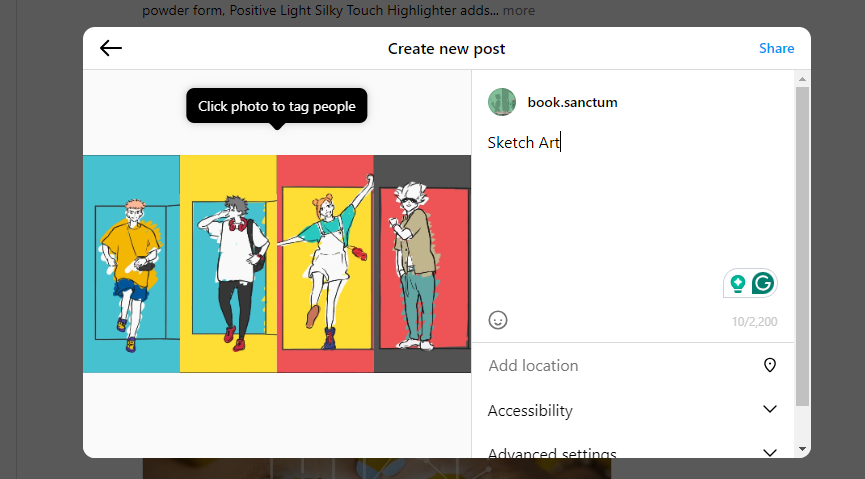Click the book.sanctum profile avatar
This screenshot has height=479, width=865.
502,102
